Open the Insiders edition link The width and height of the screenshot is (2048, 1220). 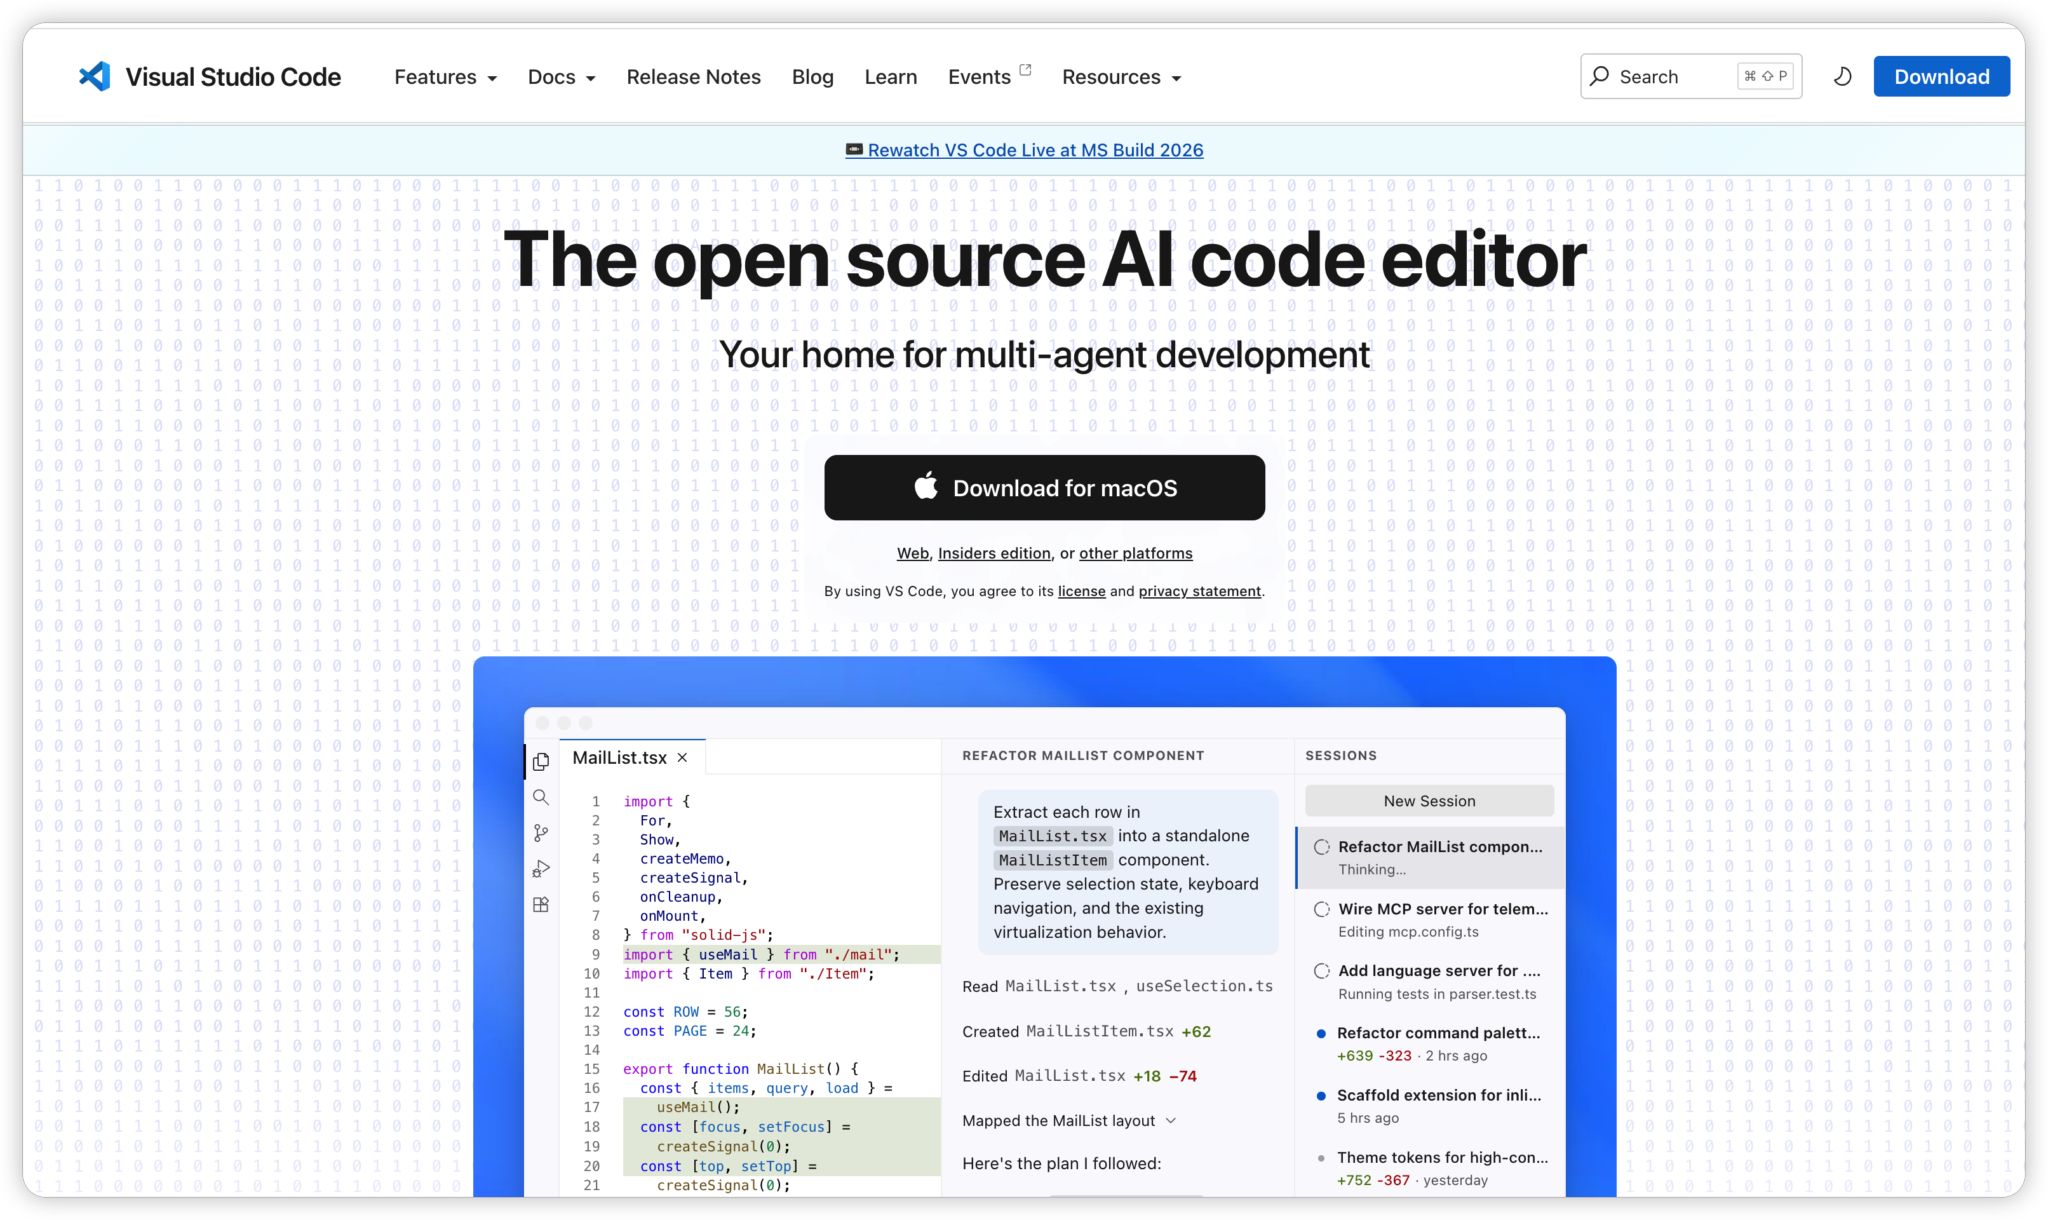[994, 553]
